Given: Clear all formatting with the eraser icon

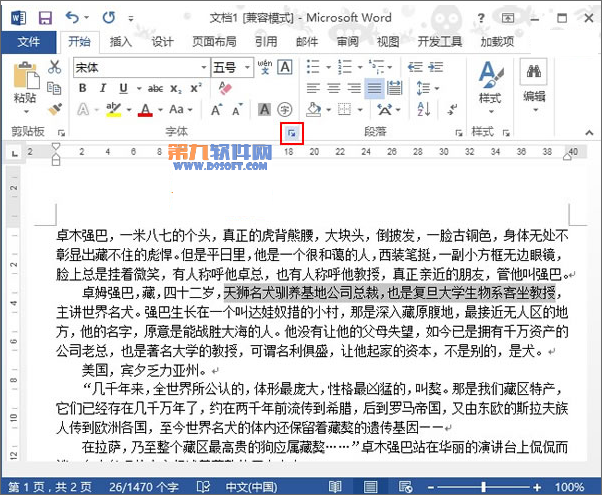Looking at the screenshot, I should tap(225, 88).
